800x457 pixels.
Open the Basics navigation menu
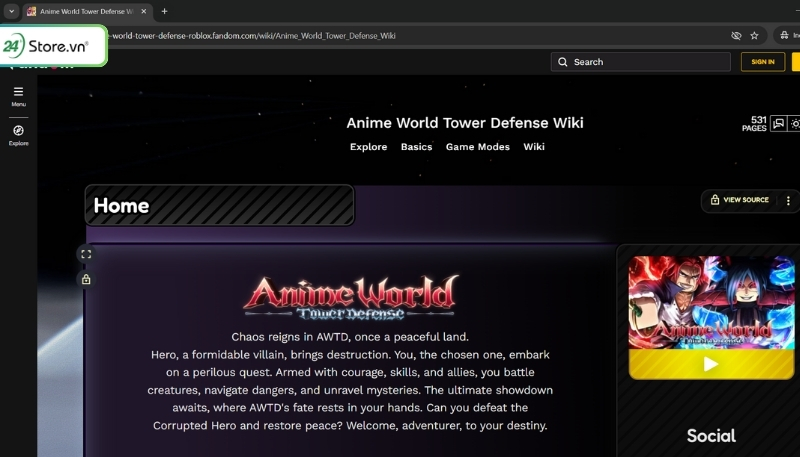click(x=416, y=147)
